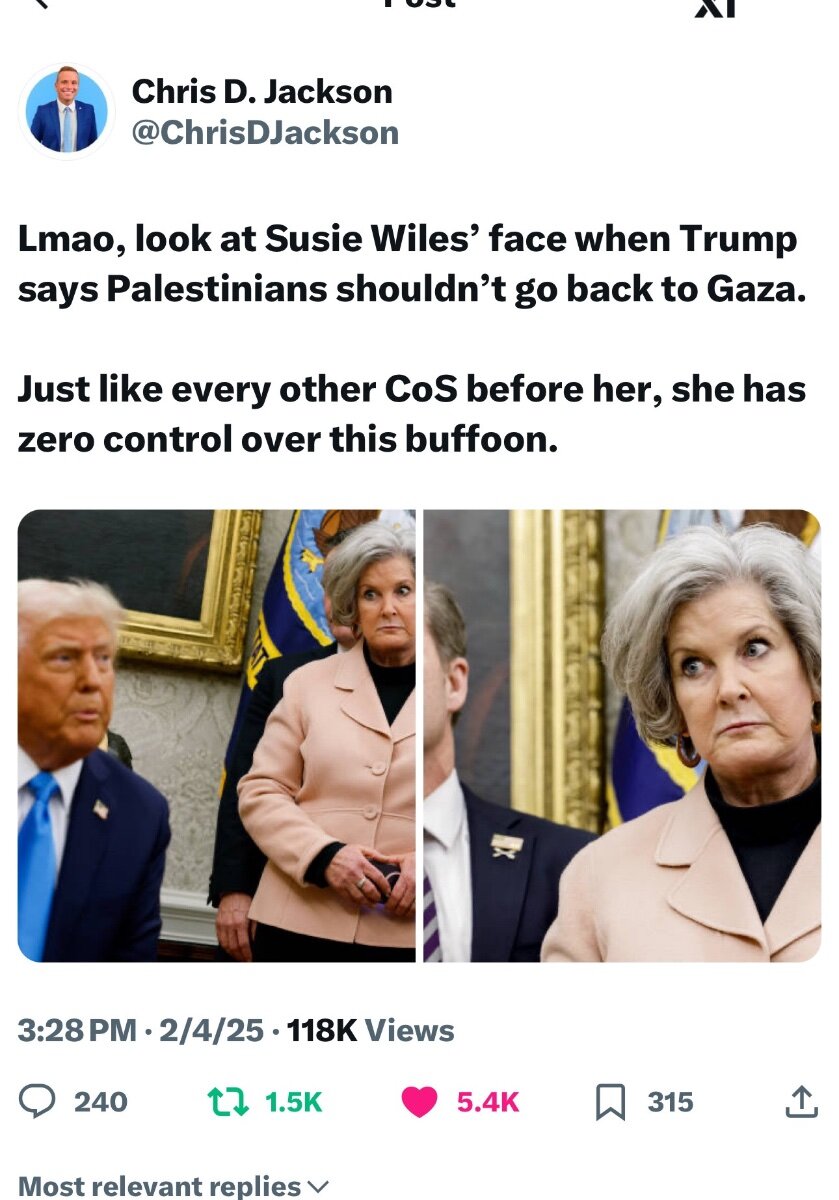This screenshot has width=839, height=1200.
Task: Click the Chris D. Jackson display name
Action: point(262,92)
